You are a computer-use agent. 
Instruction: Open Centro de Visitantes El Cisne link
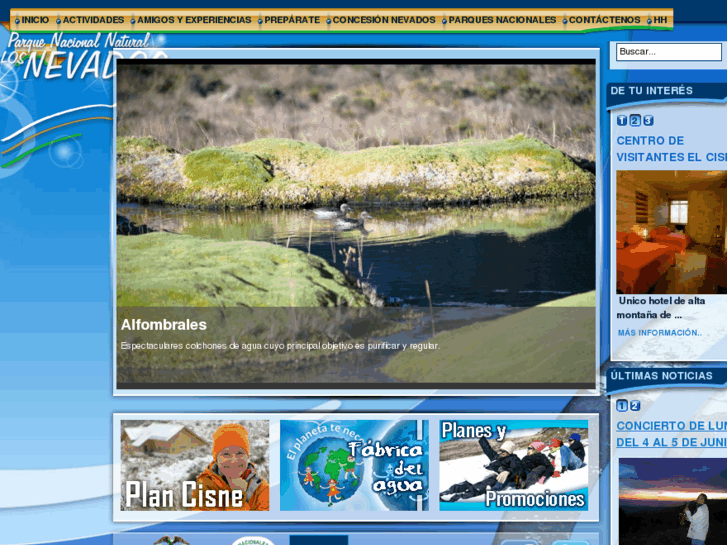click(x=671, y=149)
